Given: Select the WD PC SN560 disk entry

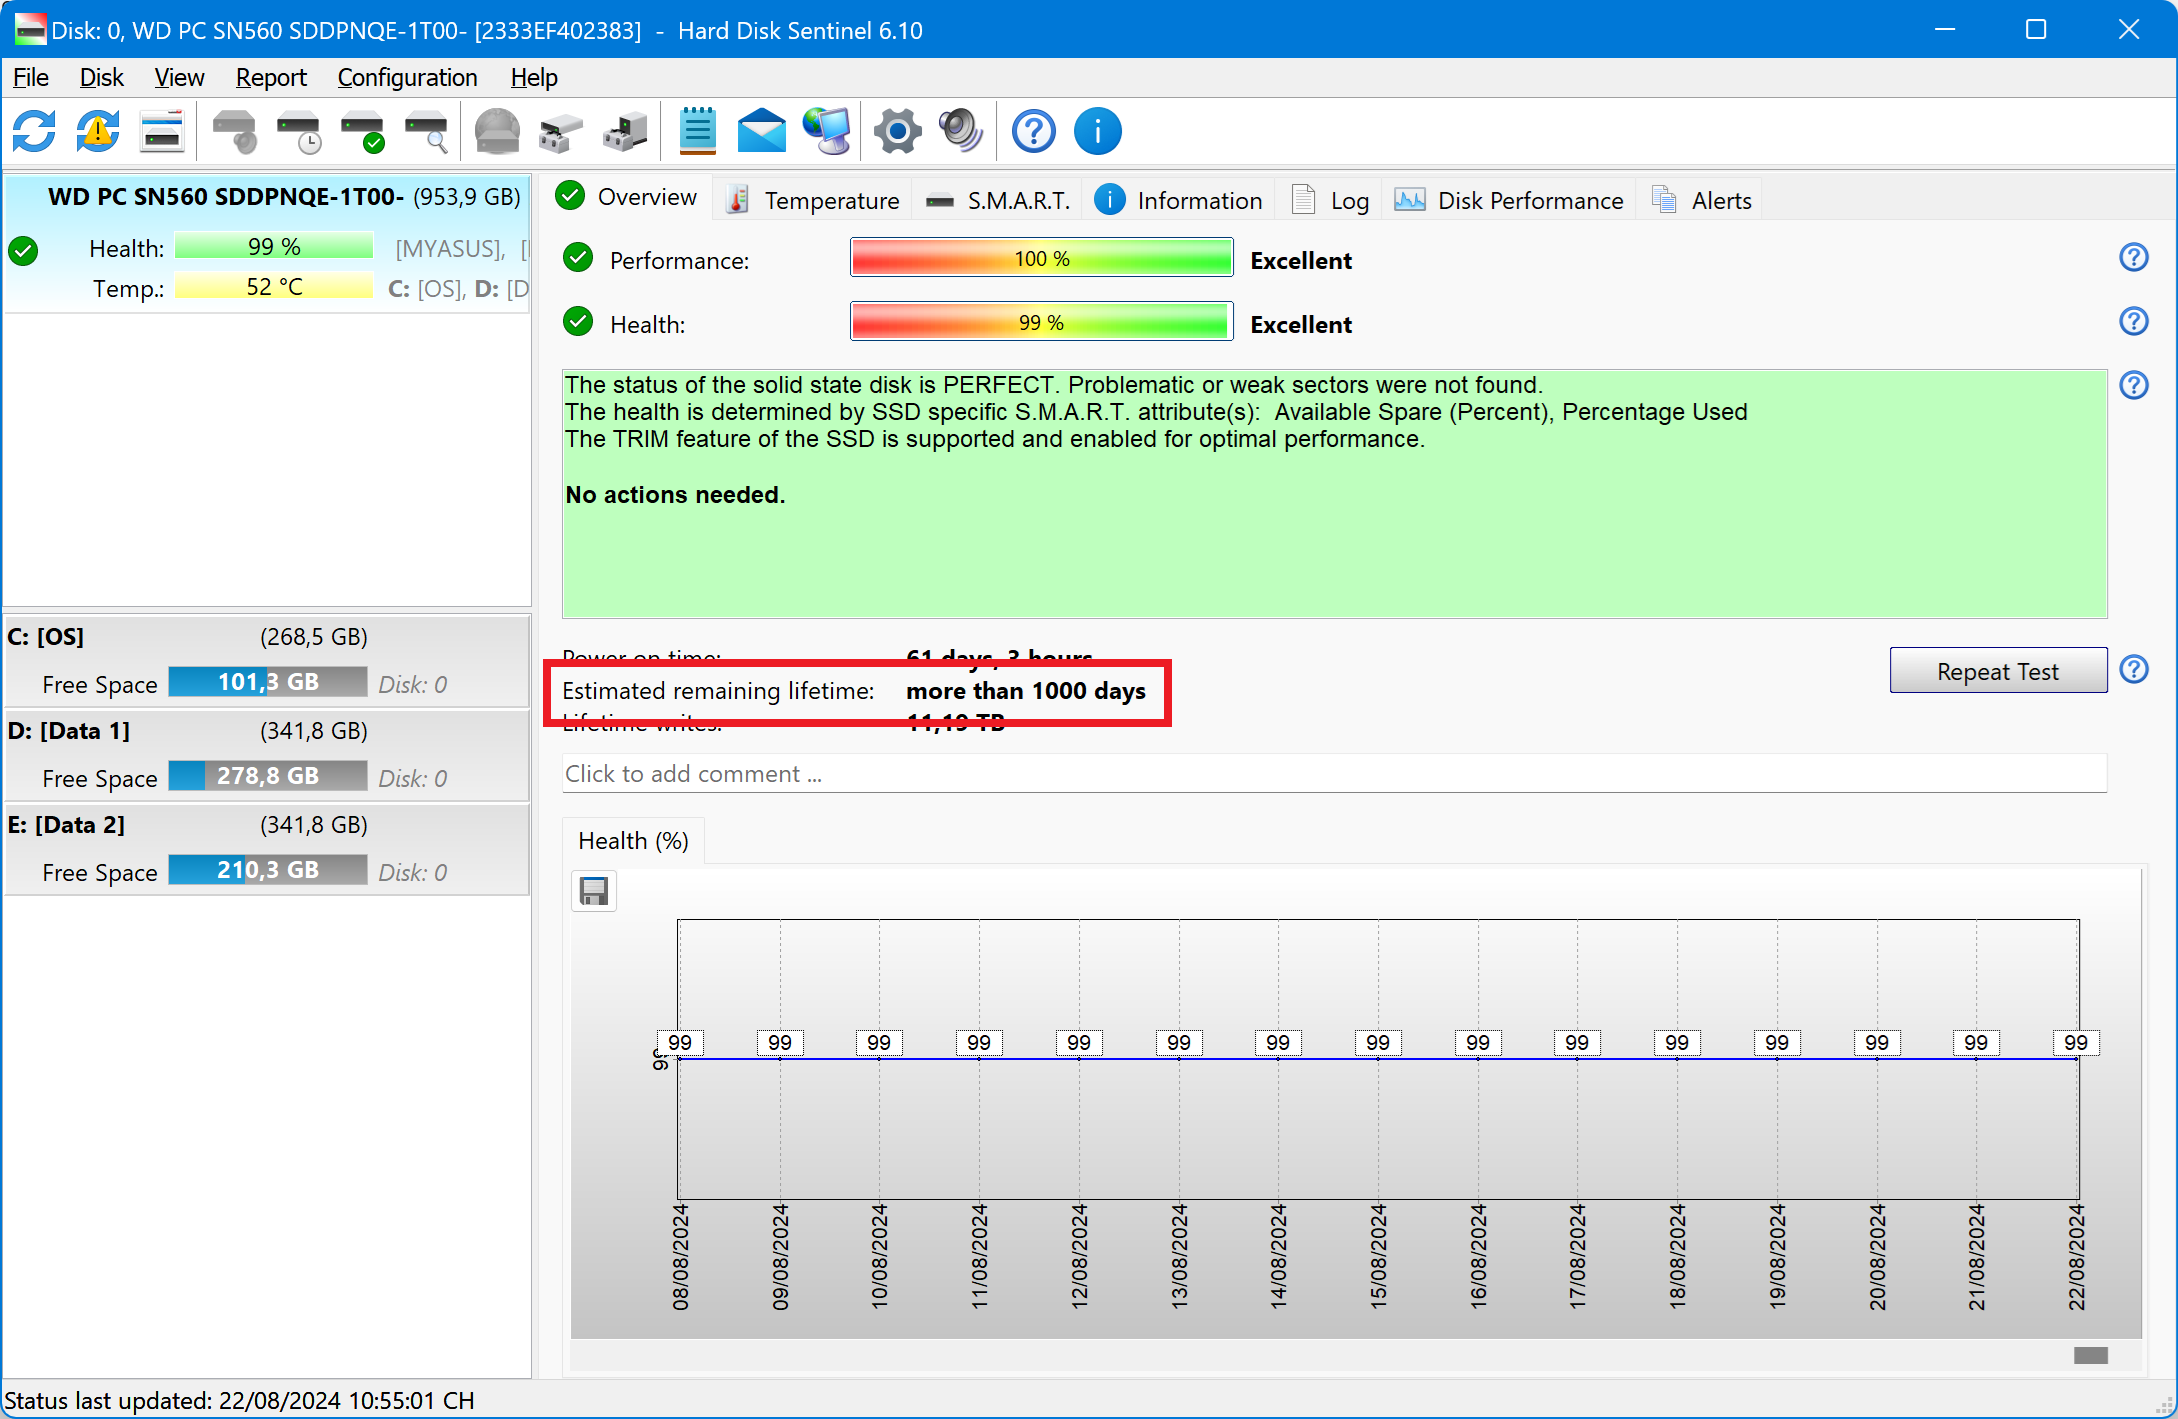Looking at the screenshot, I should tap(267, 243).
